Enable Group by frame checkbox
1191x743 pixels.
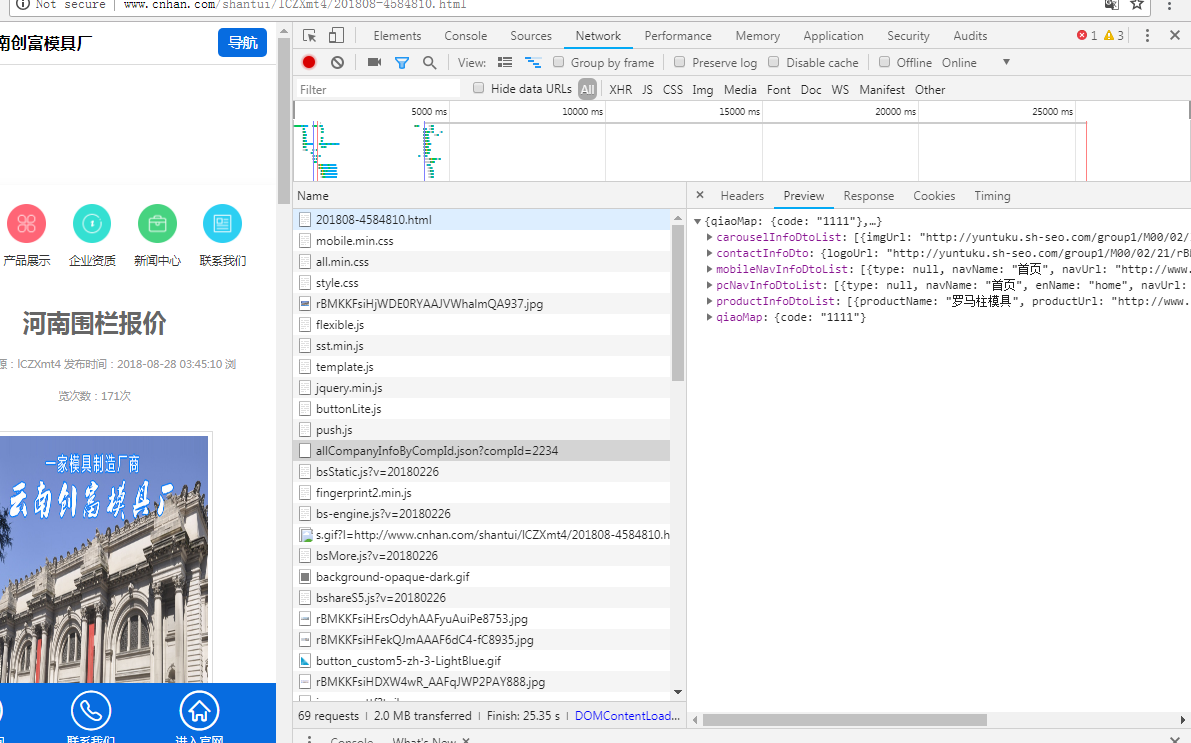tap(558, 62)
